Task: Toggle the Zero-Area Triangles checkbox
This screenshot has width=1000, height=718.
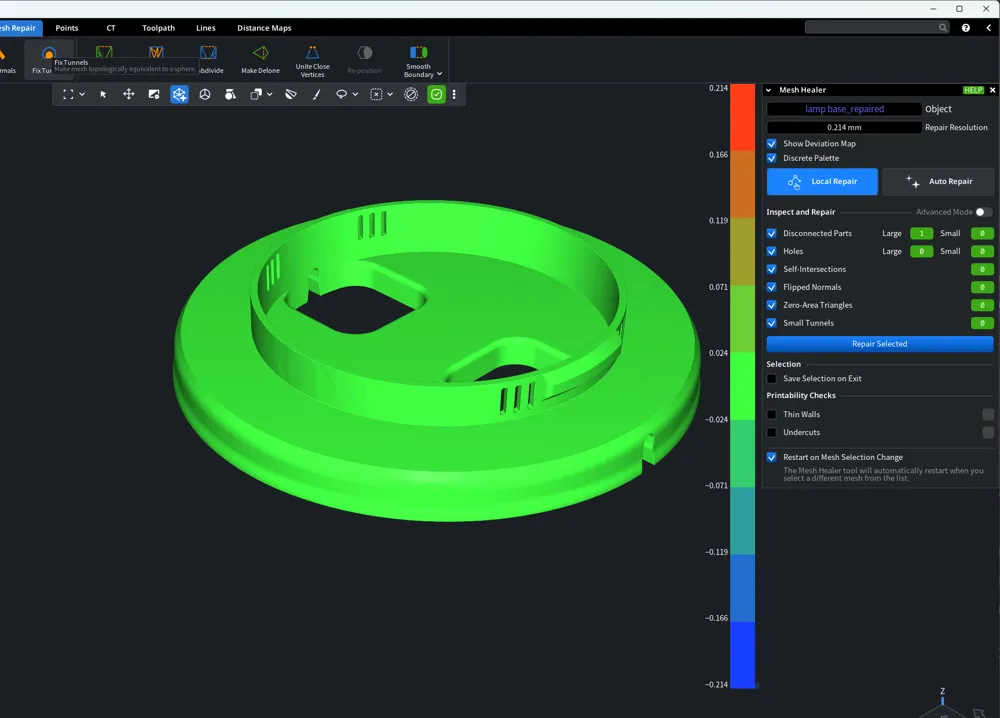Action: pos(772,305)
